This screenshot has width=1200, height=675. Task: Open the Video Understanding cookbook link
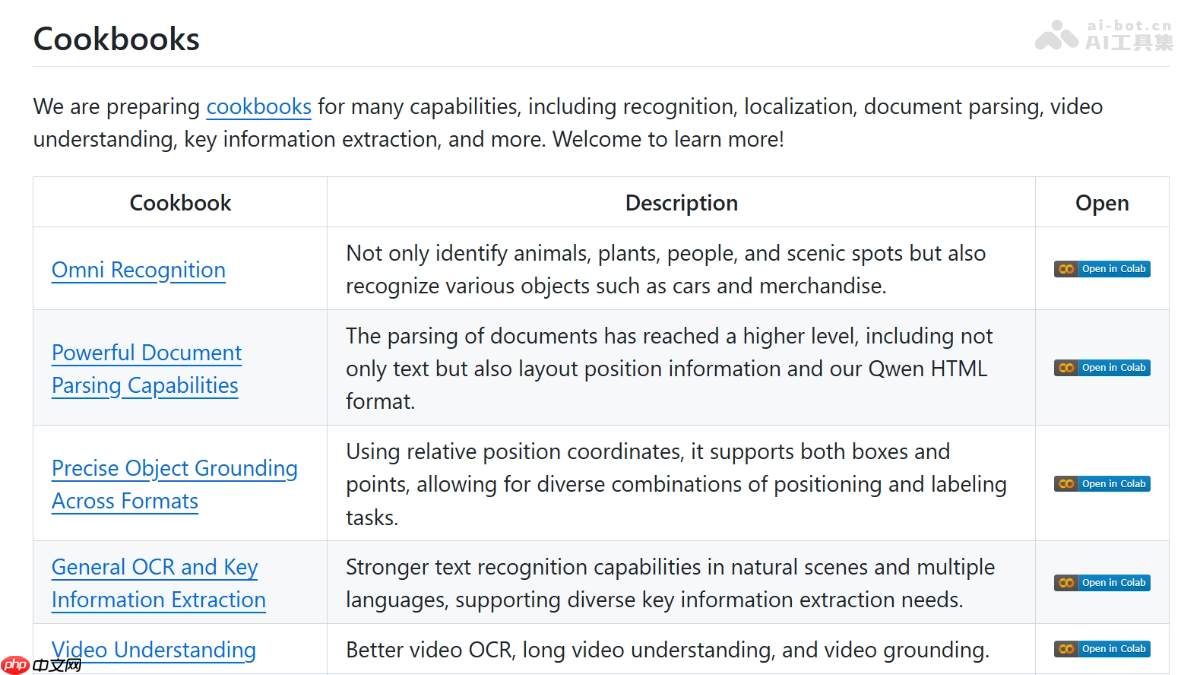(x=154, y=650)
